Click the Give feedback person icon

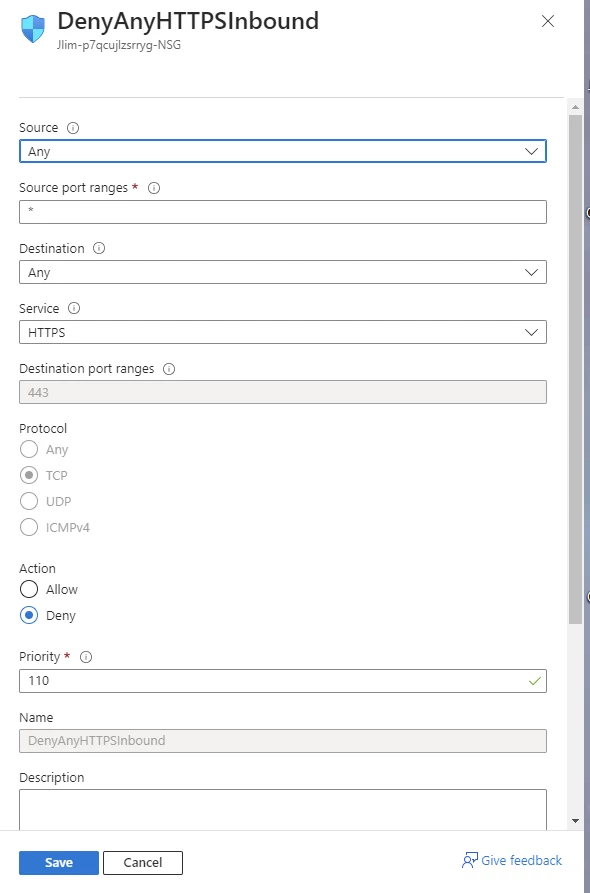click(x=470, y=861)
